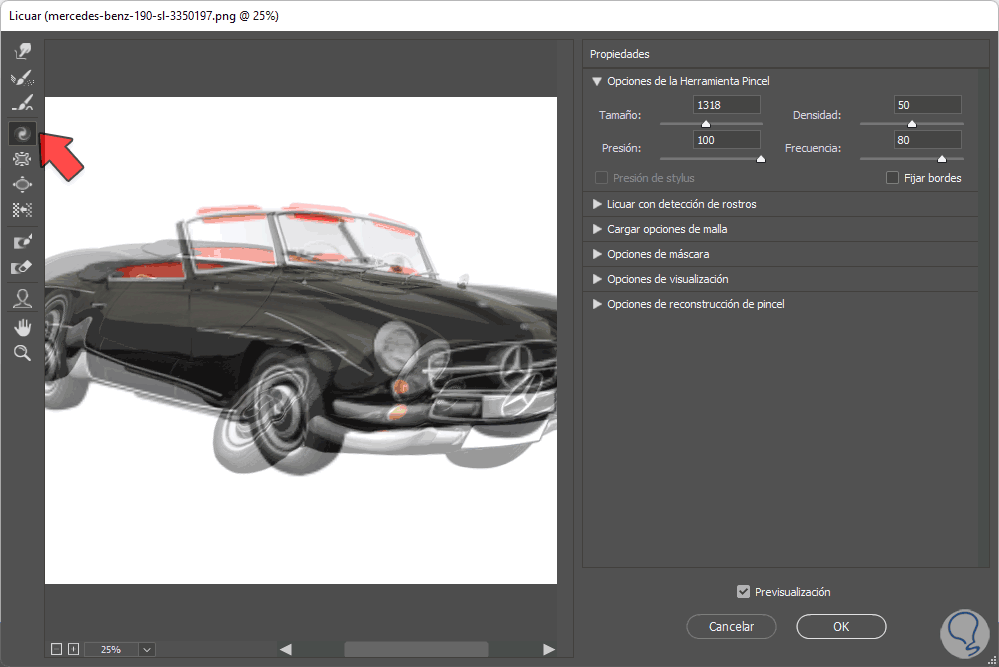Select the Push Left tool
Screen dimensions: 999x667
[x=22, y=210]
